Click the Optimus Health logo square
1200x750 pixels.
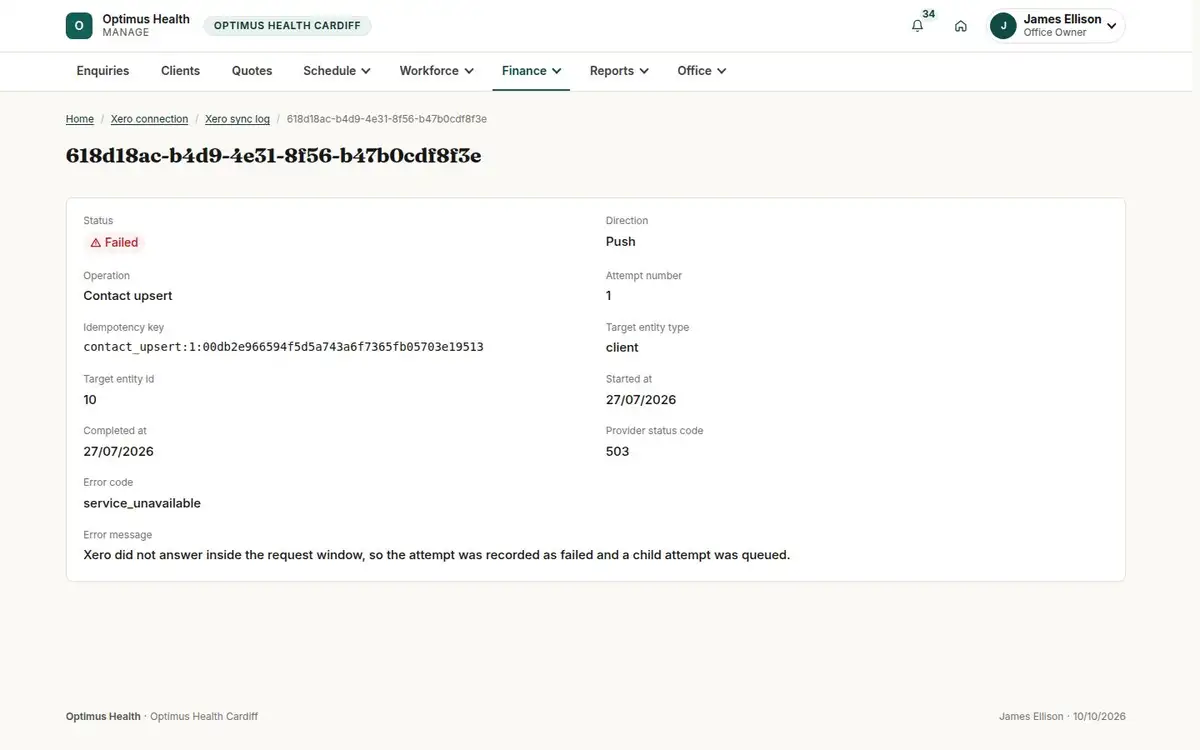tap(79, 26)
